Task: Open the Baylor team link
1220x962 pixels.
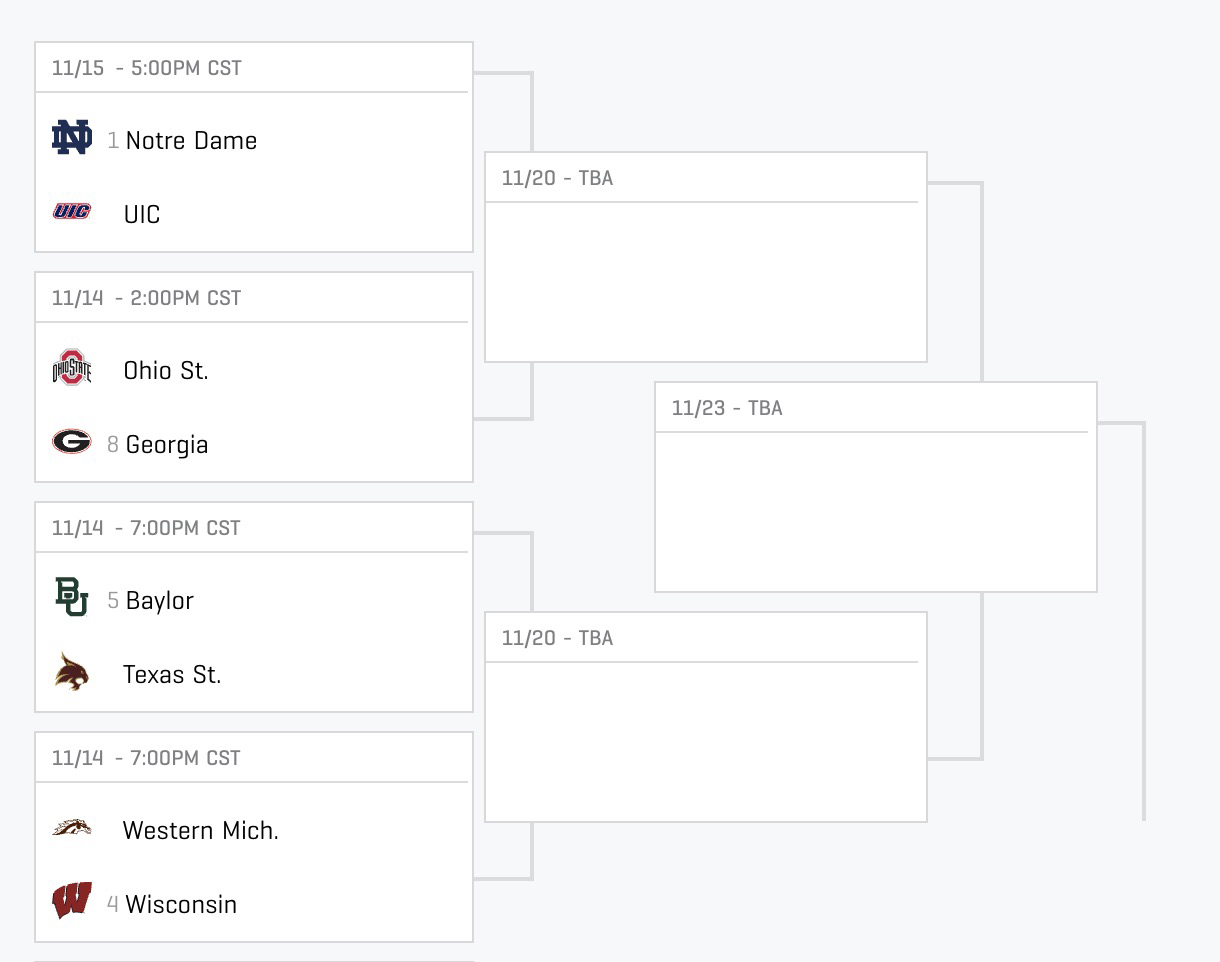Action: tap(160, 601)
